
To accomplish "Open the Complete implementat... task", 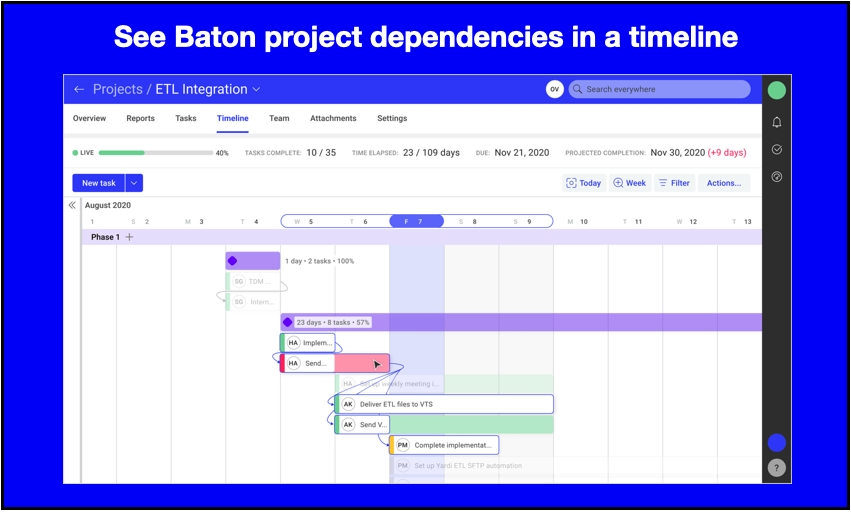I will 444,445.
